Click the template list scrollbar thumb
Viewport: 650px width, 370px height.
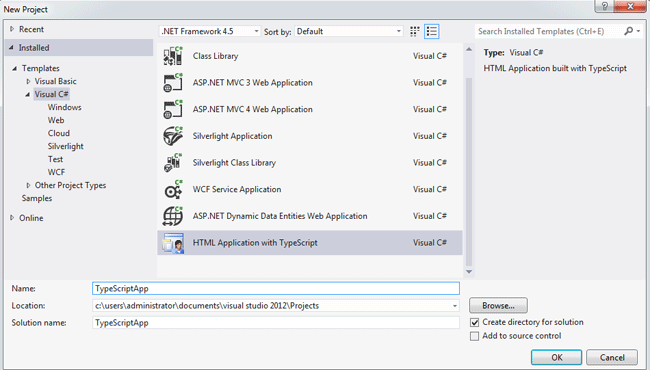pos(469,172)
